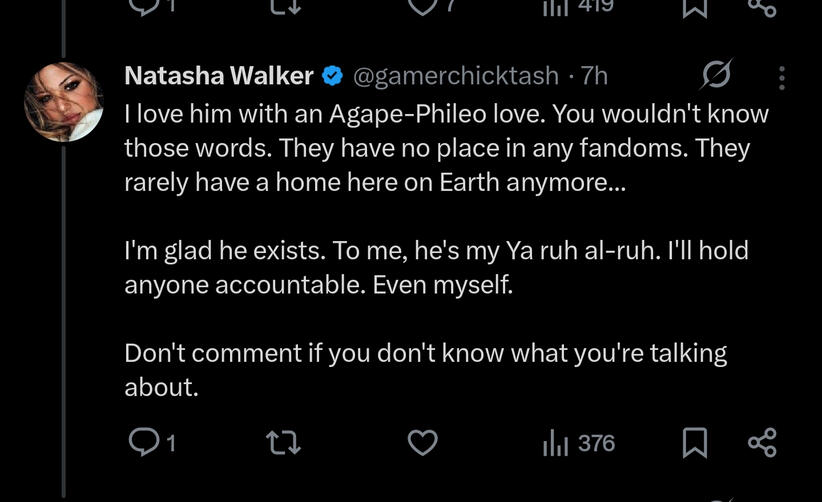The image size is (822, 502).
Task: Click the Natasha Walker display name
Action: (219, 75)
